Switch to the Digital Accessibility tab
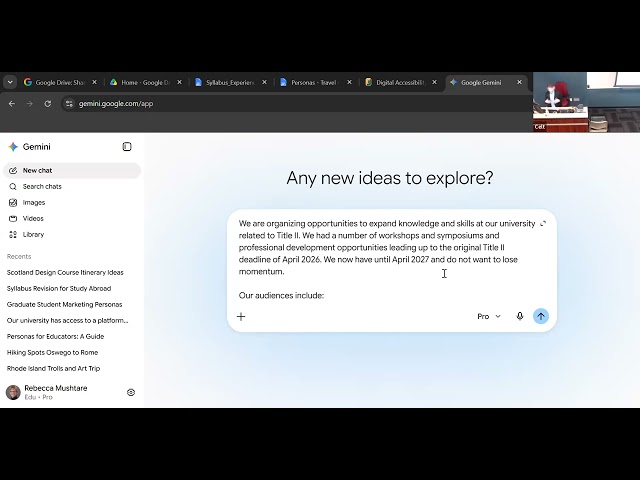 [401, 82]
